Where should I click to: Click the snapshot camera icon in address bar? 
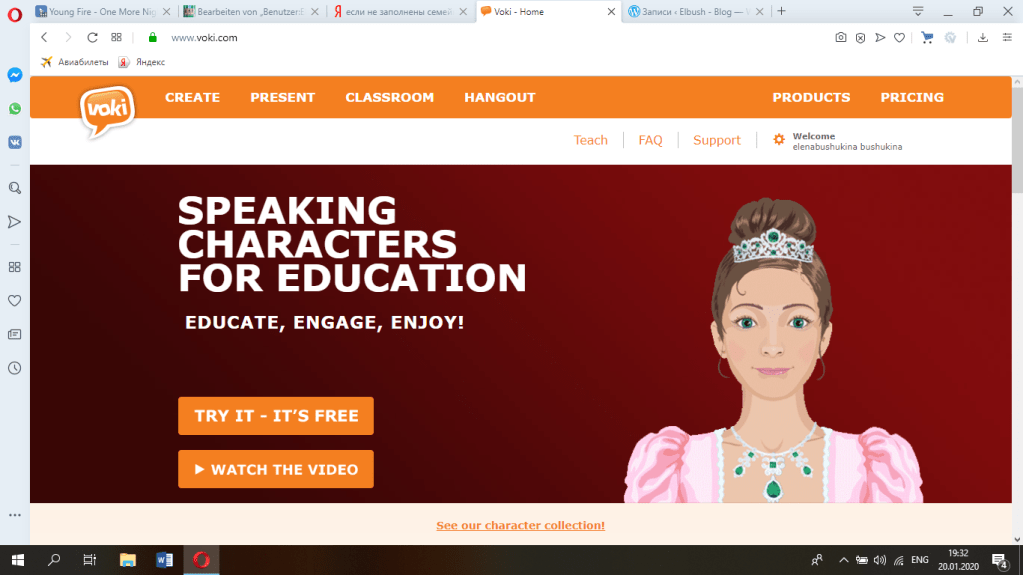pos(840,38)
